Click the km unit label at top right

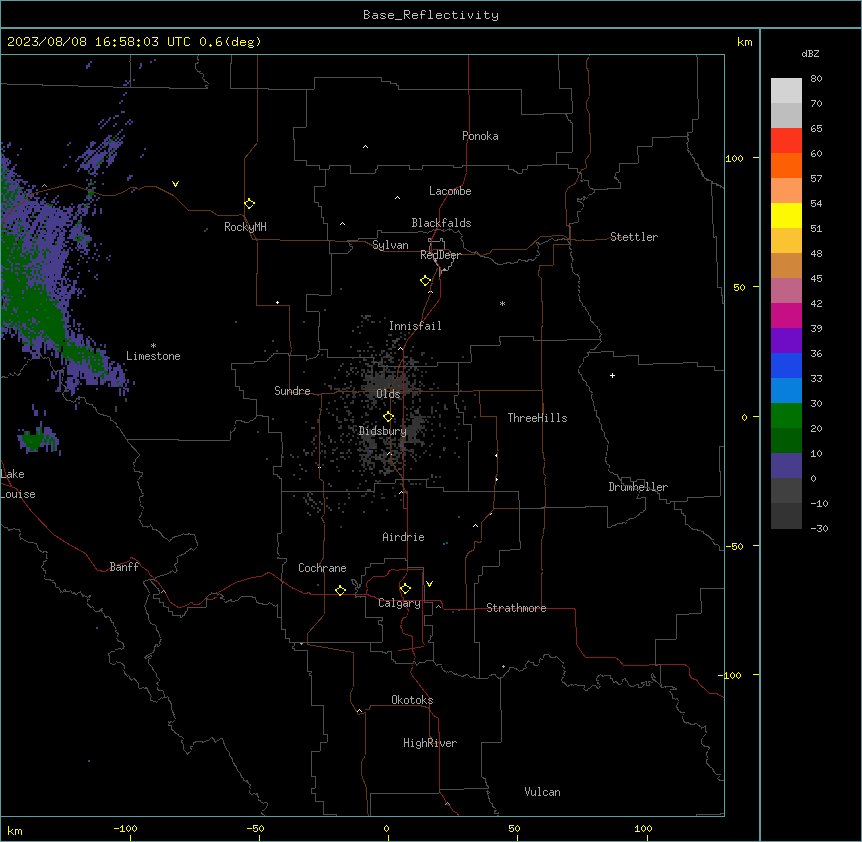[x=745, y=42]
